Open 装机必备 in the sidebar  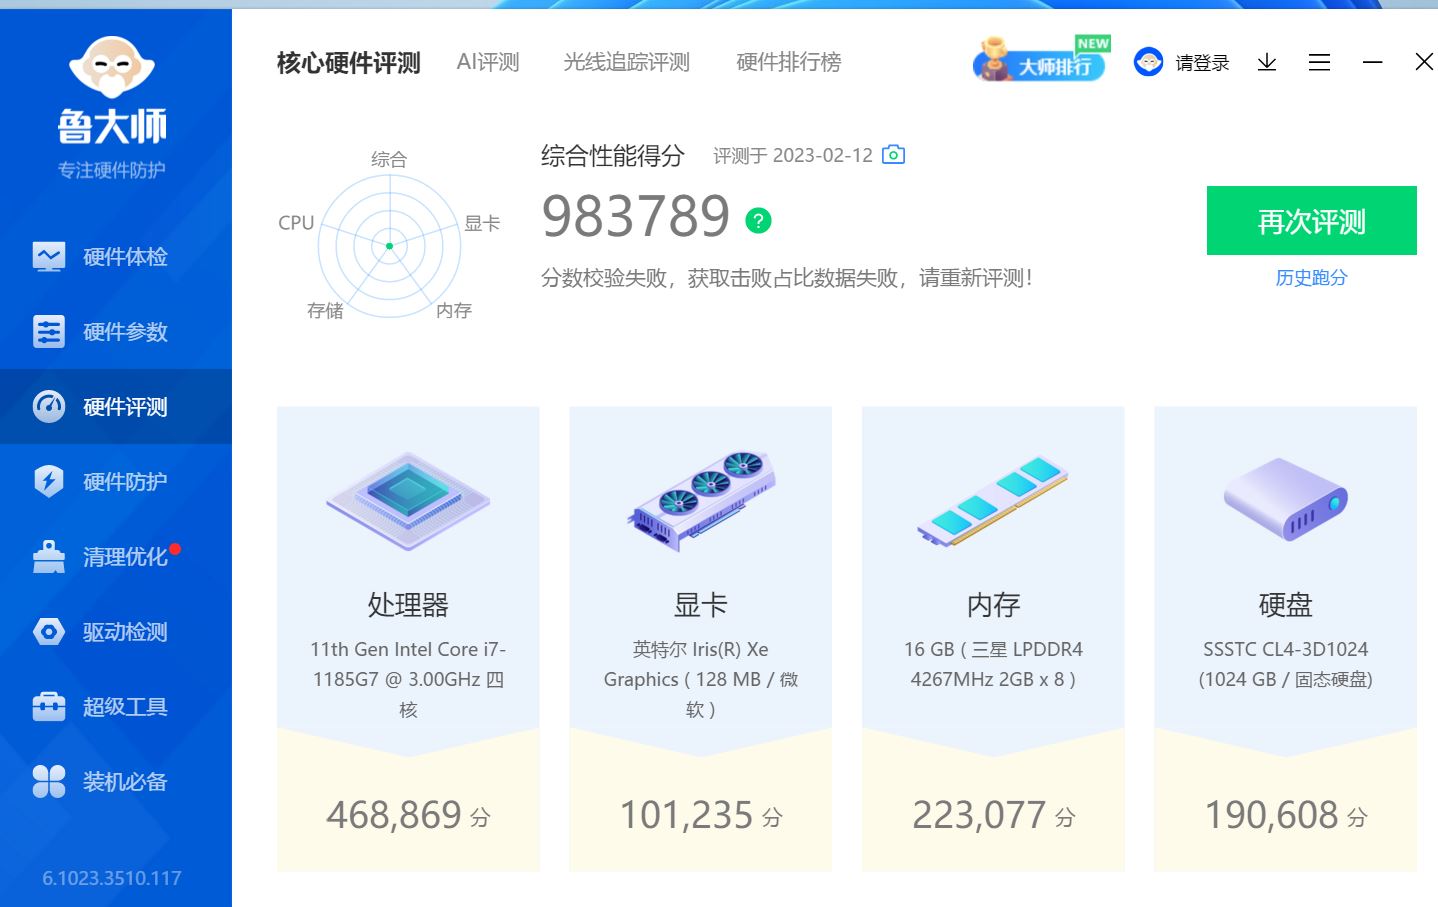point(116,782)
